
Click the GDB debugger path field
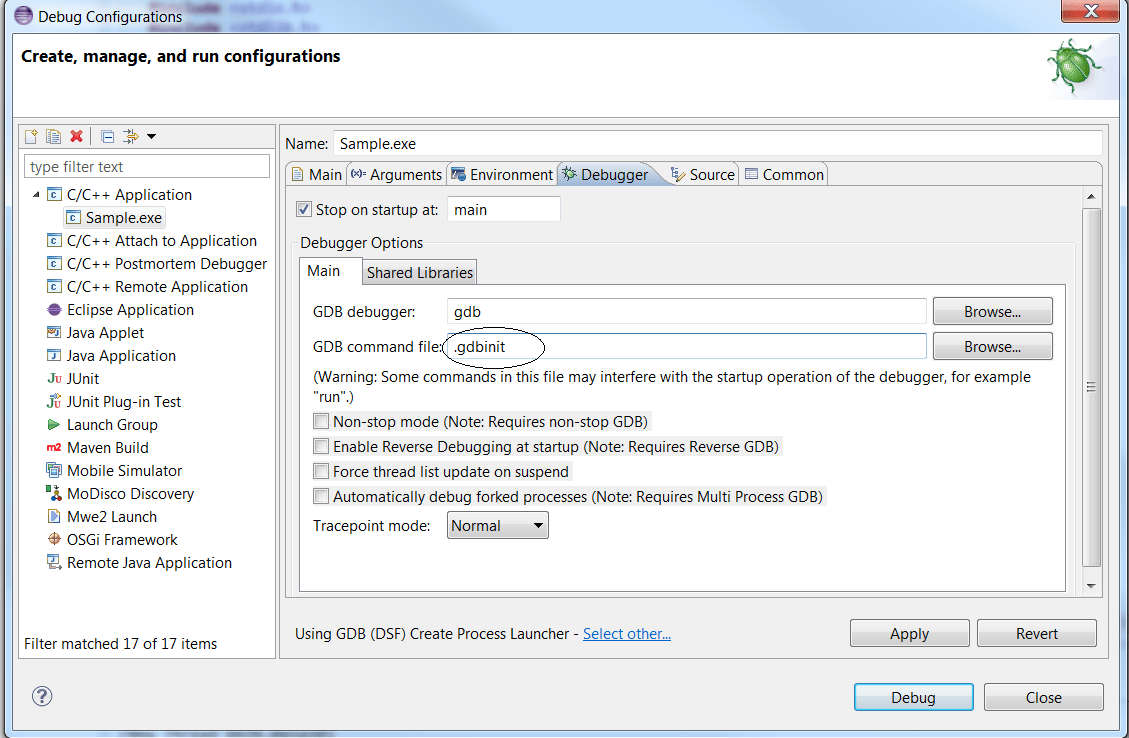click(687, 312)
